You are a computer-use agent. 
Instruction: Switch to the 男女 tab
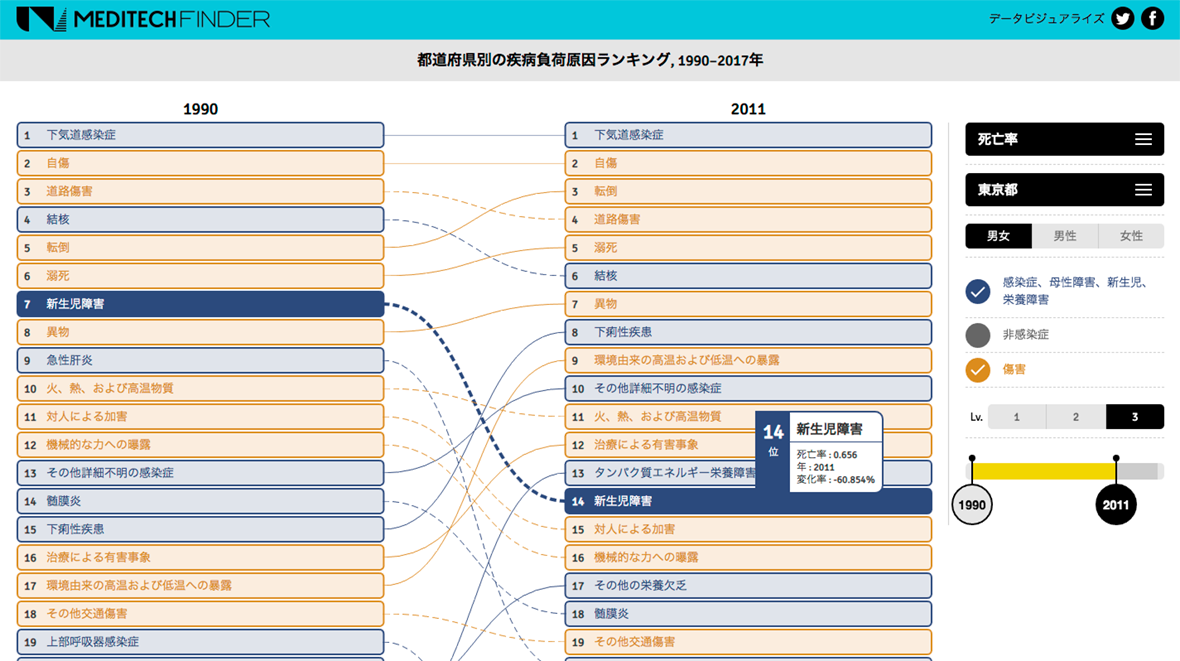pos(998,236)
